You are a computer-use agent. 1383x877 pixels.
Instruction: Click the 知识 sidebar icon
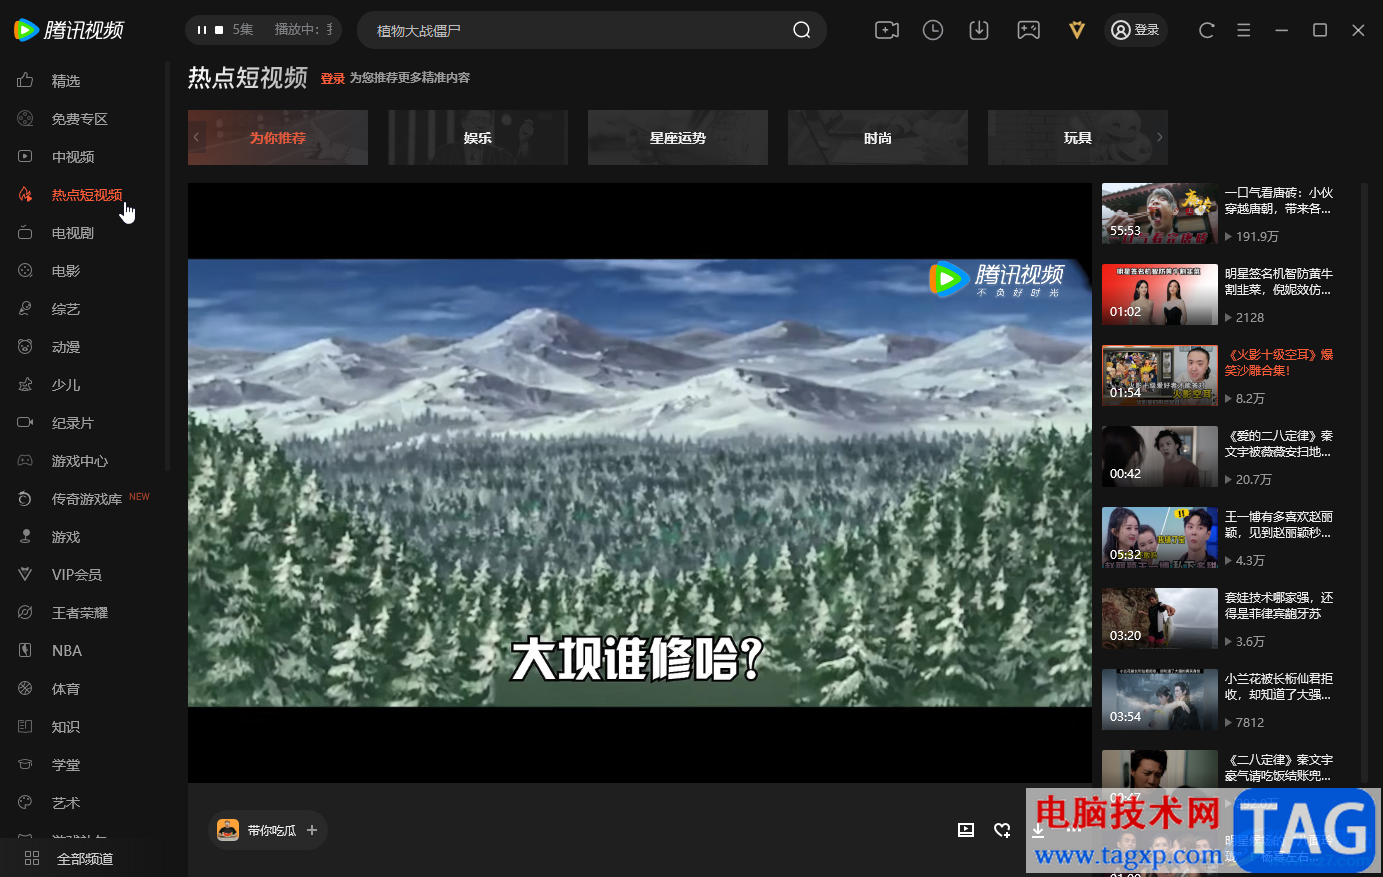(x=25, y=727)
